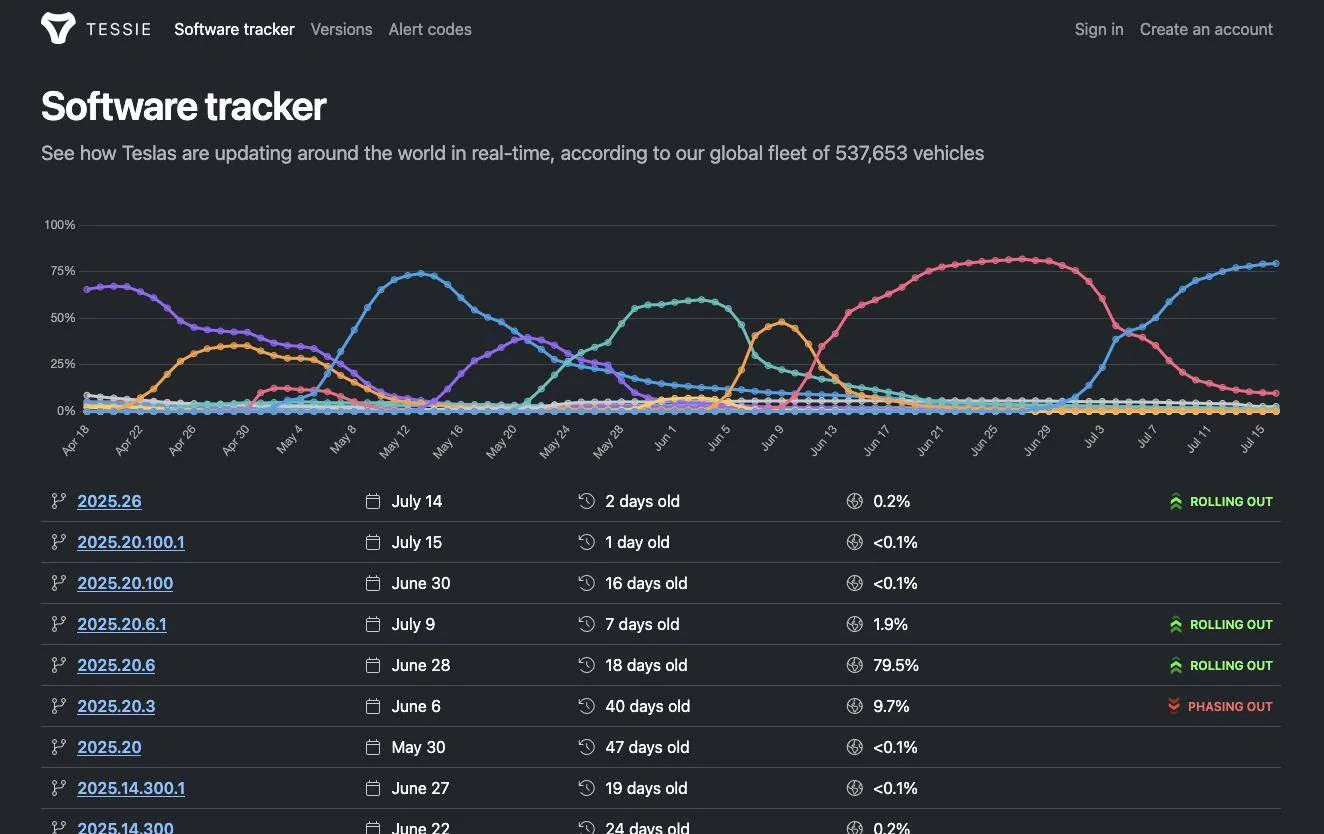Open version 2025.20.6 link

116,665
